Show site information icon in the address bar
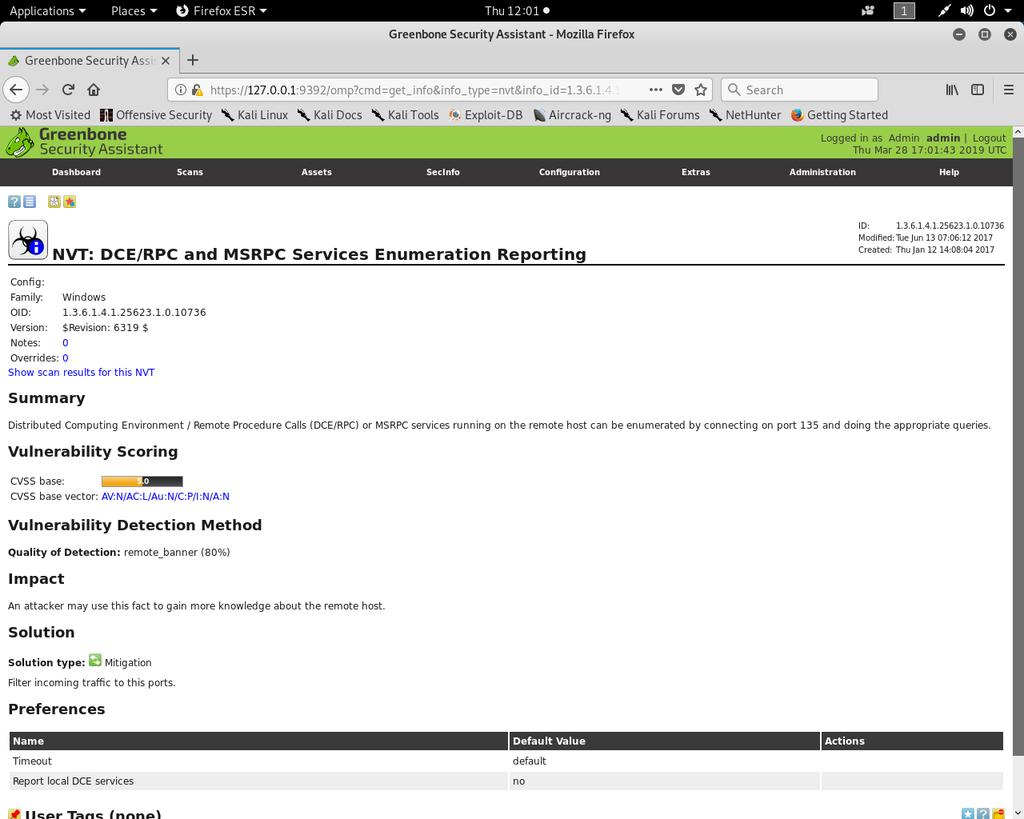This screenshot has height=819, width=1024. coord(181,89)
